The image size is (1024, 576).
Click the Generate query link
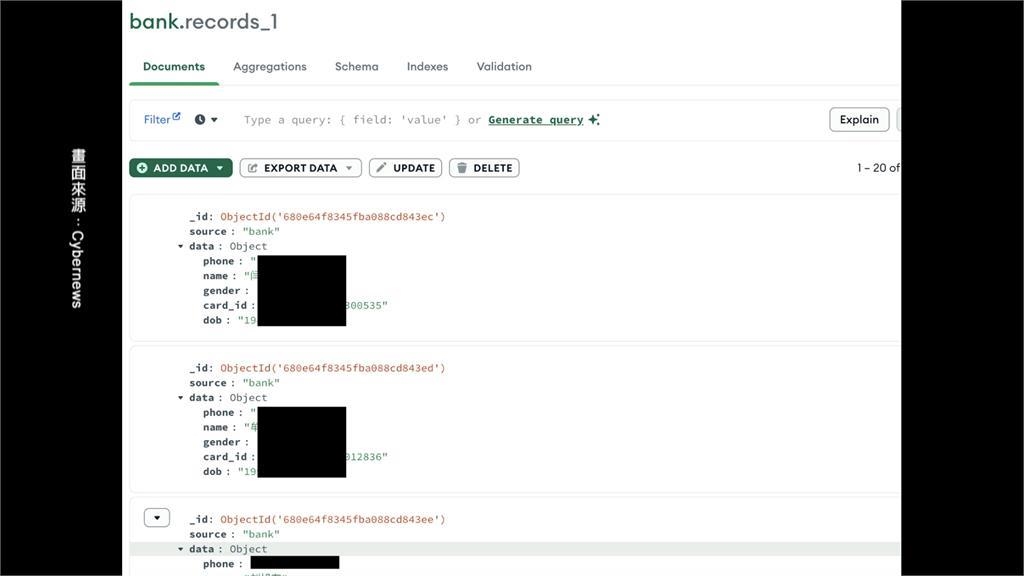pyautogui.click(x=535, y=120)
